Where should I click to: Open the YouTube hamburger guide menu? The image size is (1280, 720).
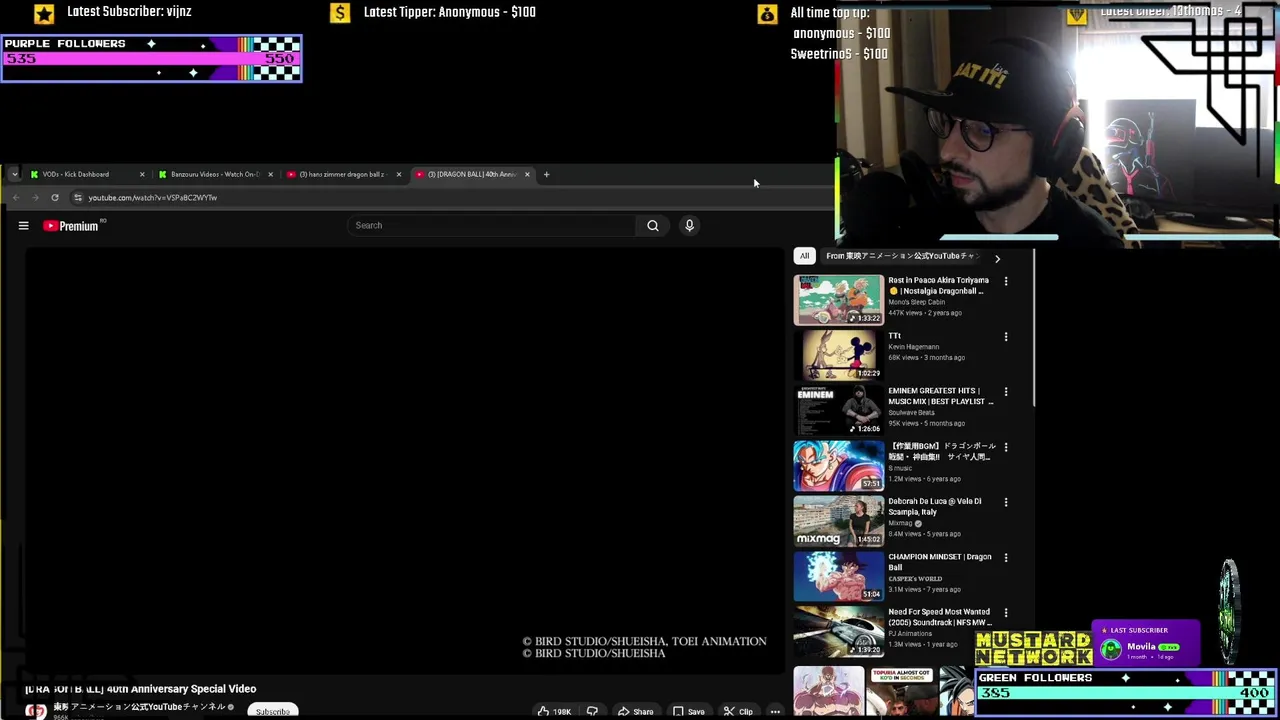tap(23, 226)
